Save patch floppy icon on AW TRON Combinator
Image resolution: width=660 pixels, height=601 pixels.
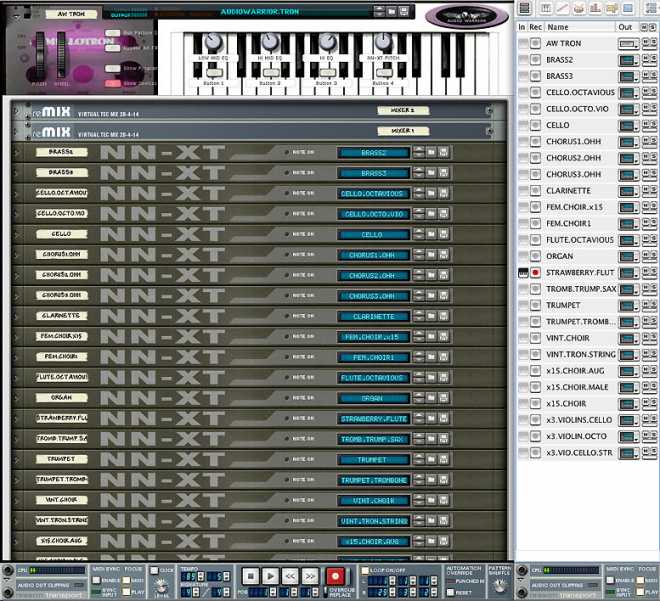(403, 11)
